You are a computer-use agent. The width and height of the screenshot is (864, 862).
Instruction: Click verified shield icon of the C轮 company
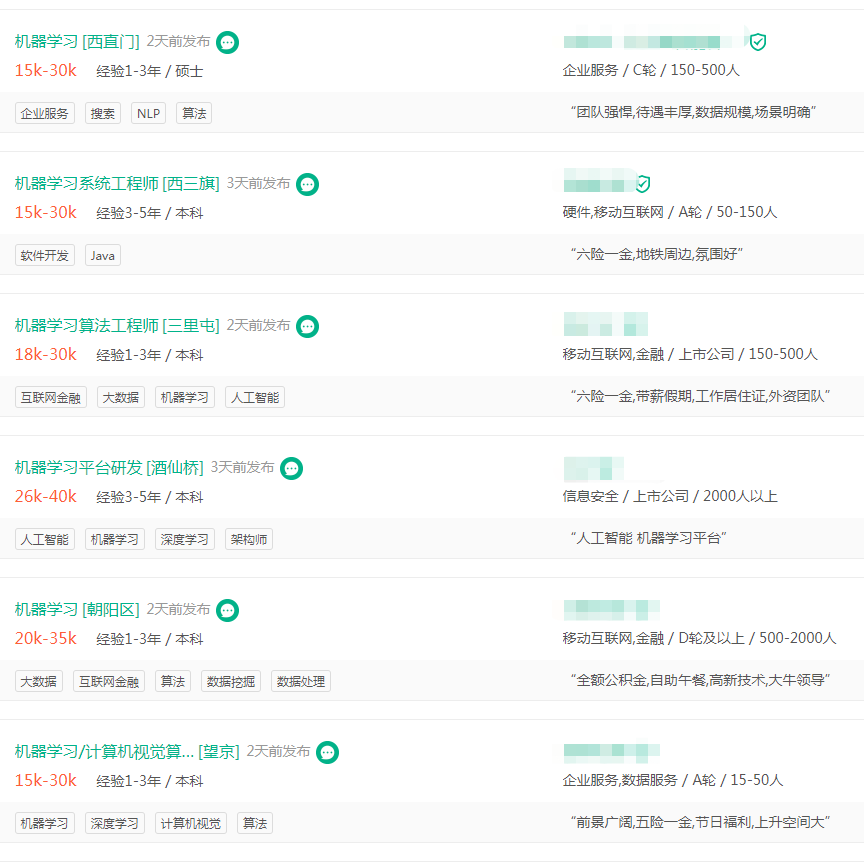point(758,42)
